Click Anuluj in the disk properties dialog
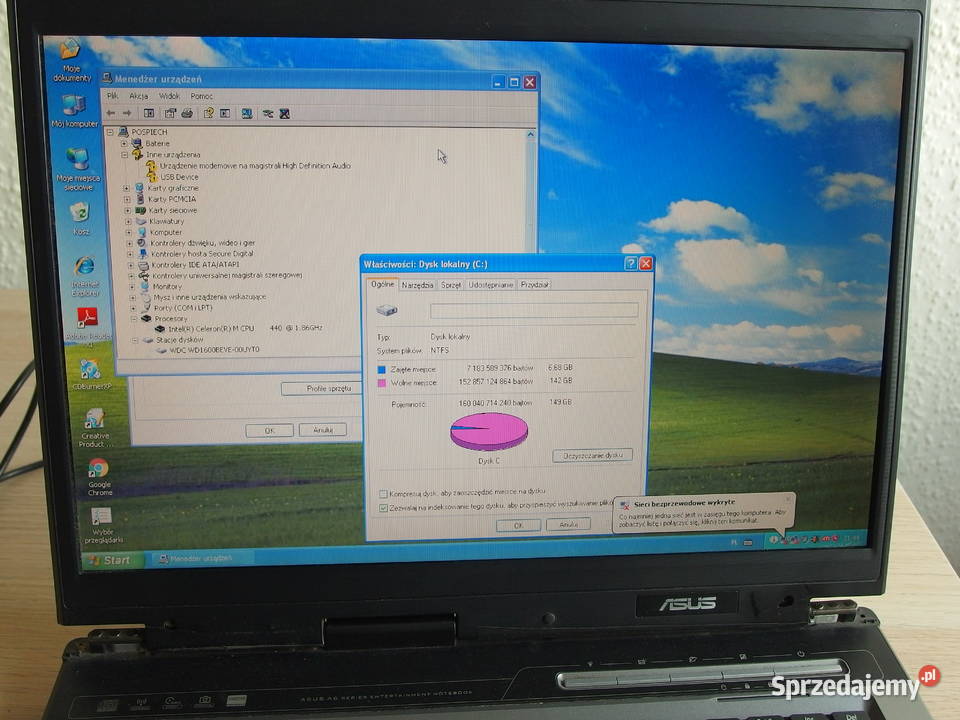960x720 pixels. coord(568,525)
